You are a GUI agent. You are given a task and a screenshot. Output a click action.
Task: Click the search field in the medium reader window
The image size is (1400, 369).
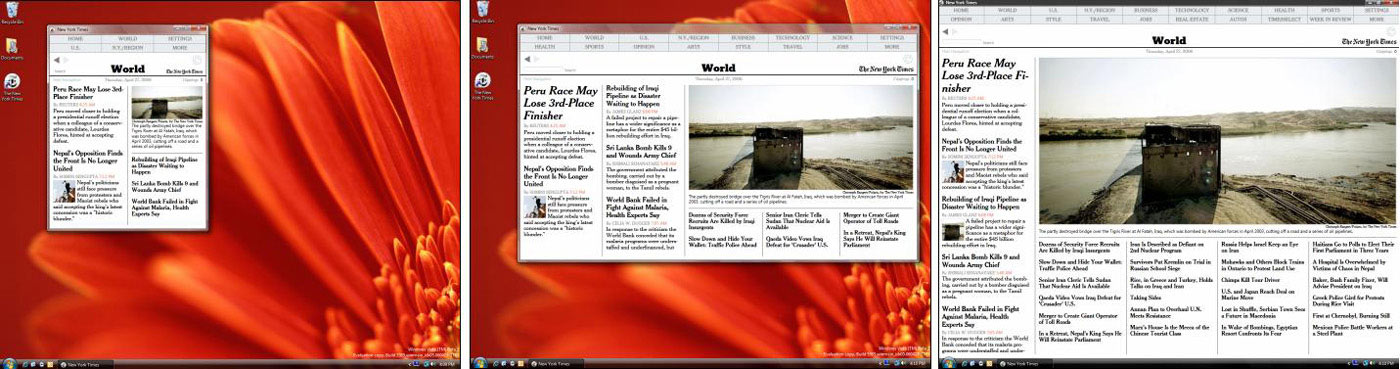pyautogui.click(x=544, y=69)
